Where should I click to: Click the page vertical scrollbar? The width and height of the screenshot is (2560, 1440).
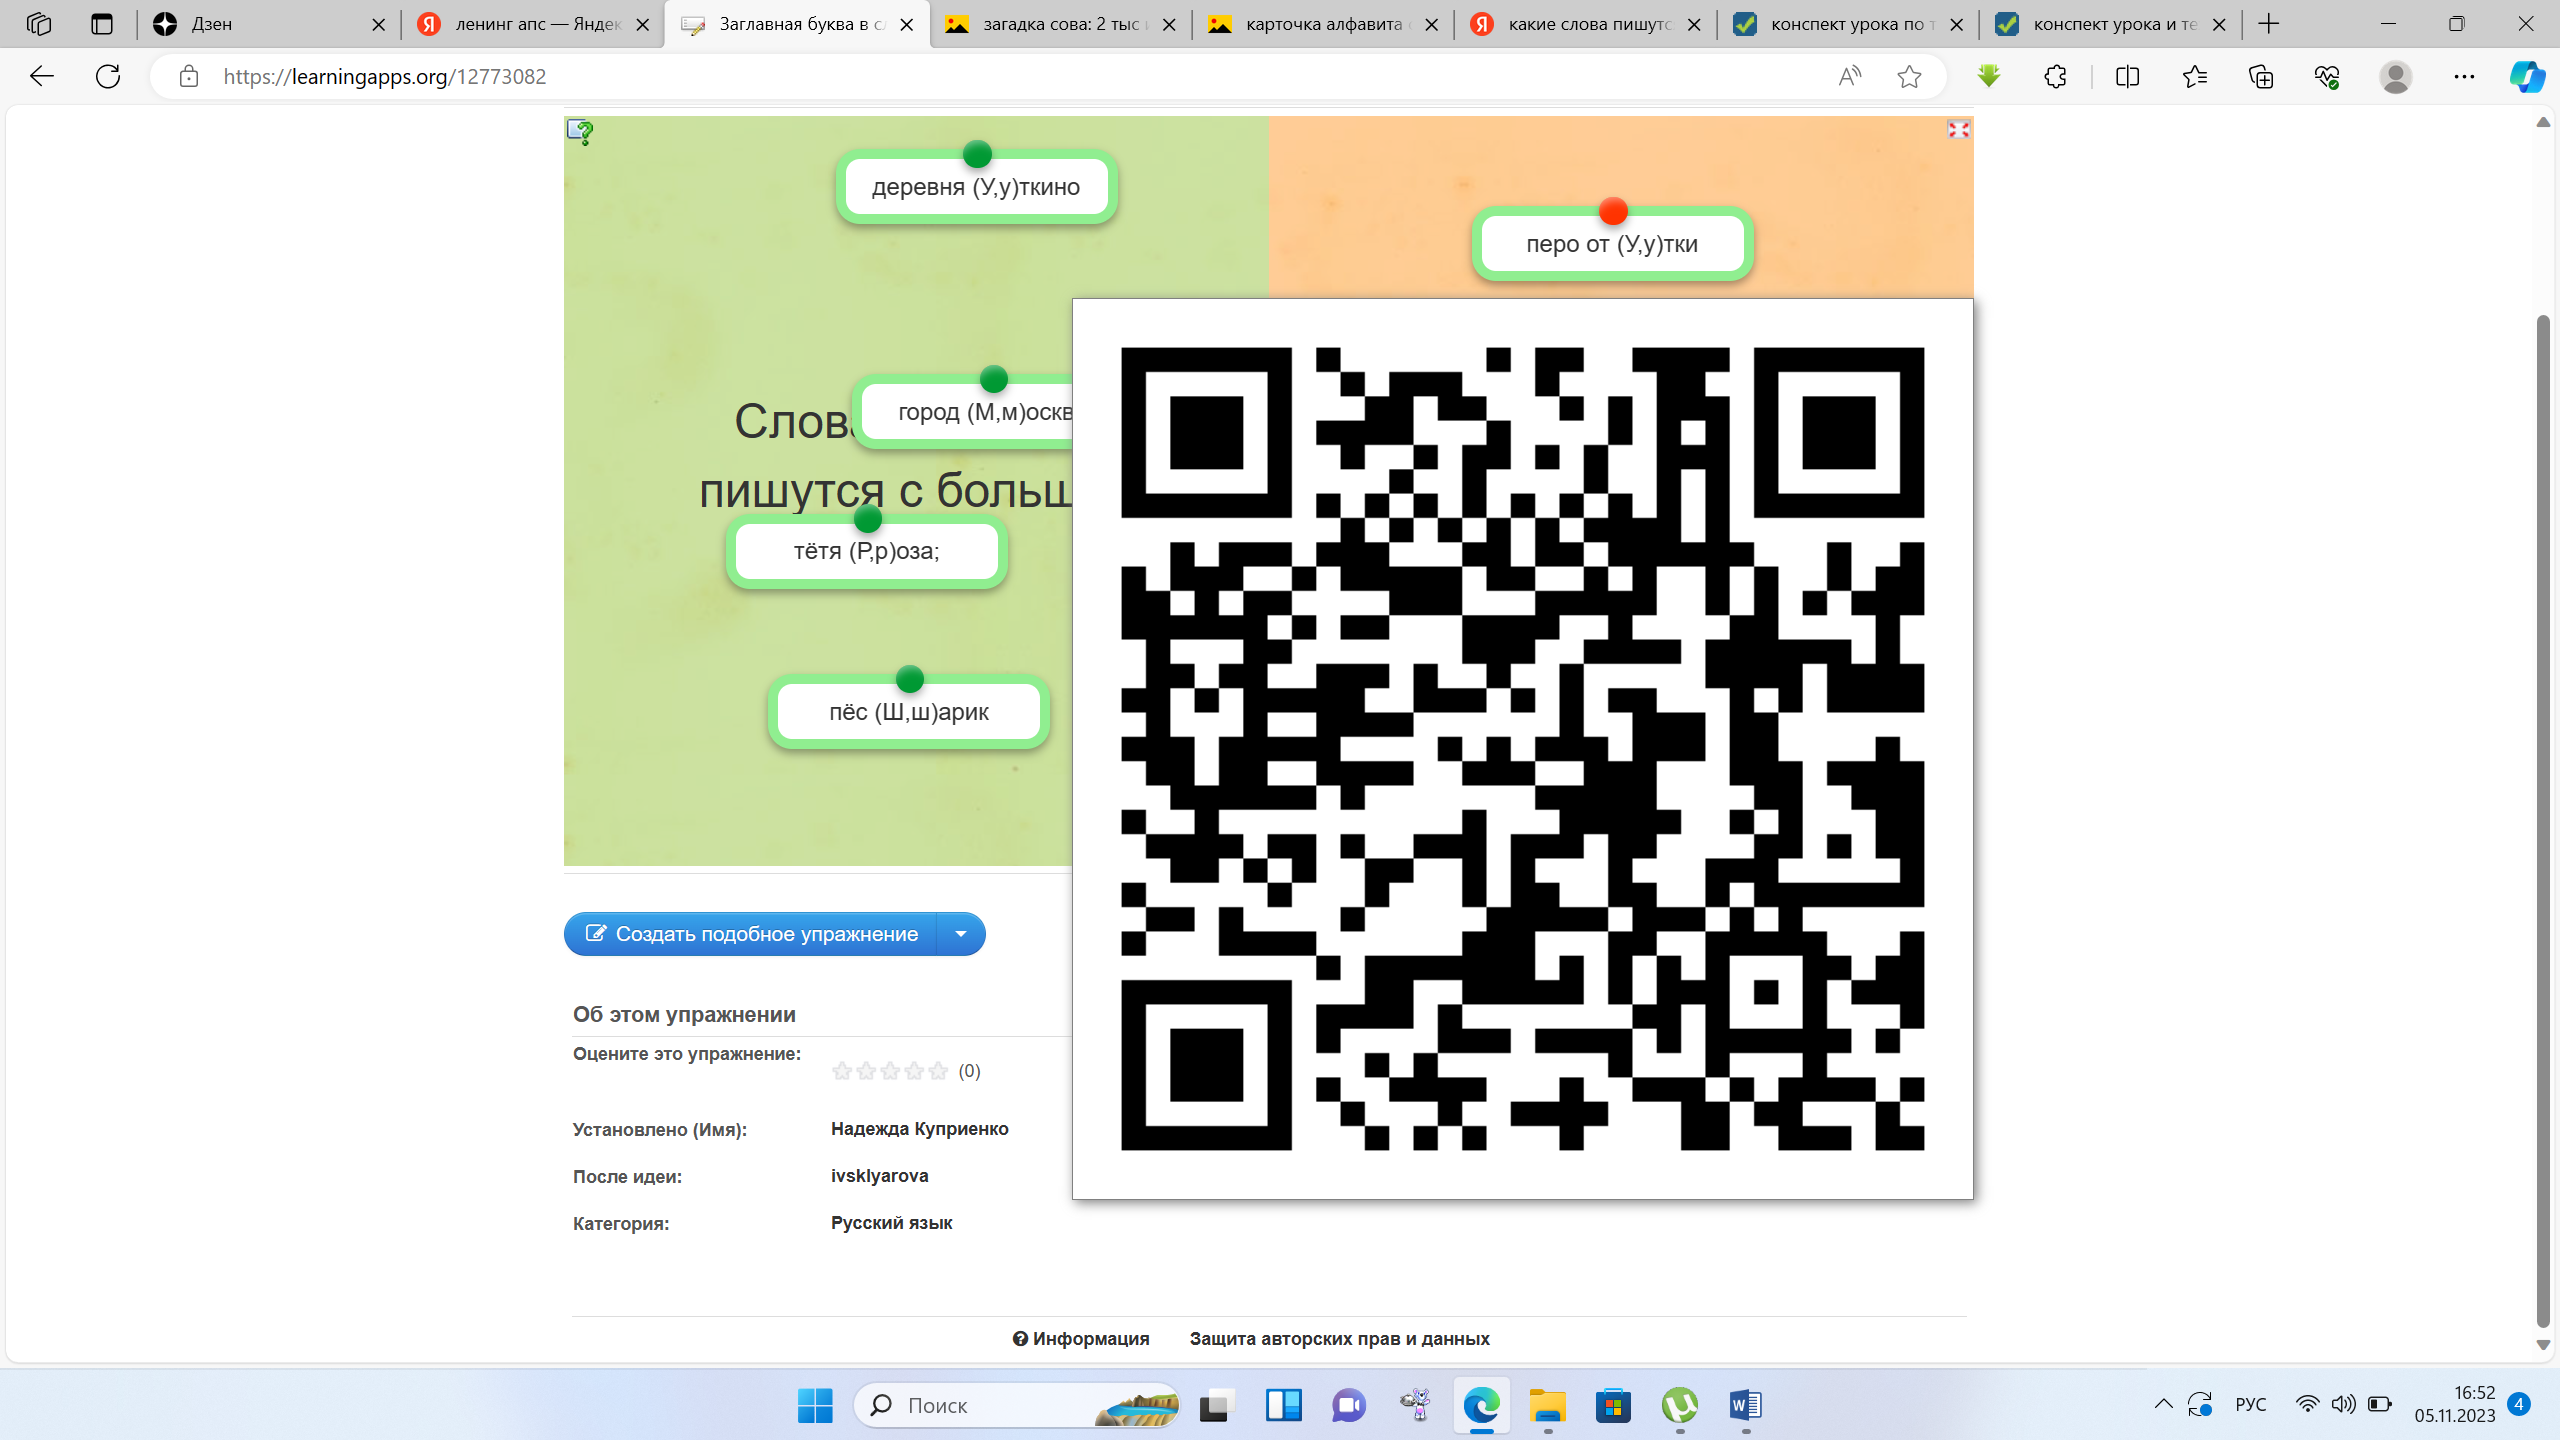point(2543,820)
